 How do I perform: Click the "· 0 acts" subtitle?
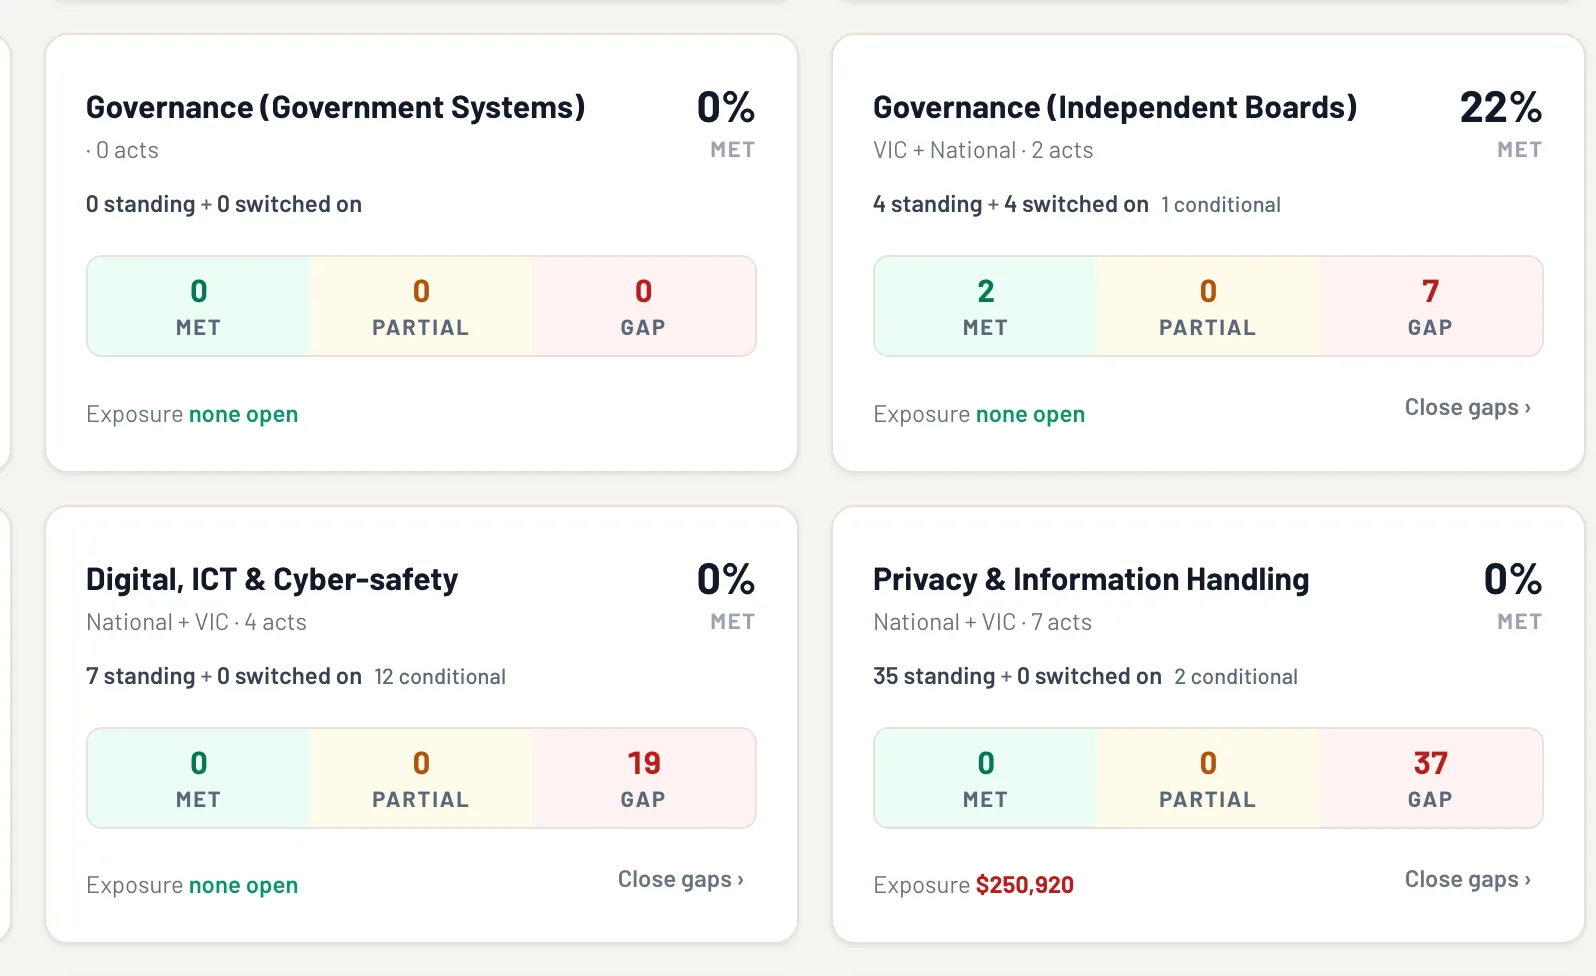pyautogui.click(x=123, y=150)
